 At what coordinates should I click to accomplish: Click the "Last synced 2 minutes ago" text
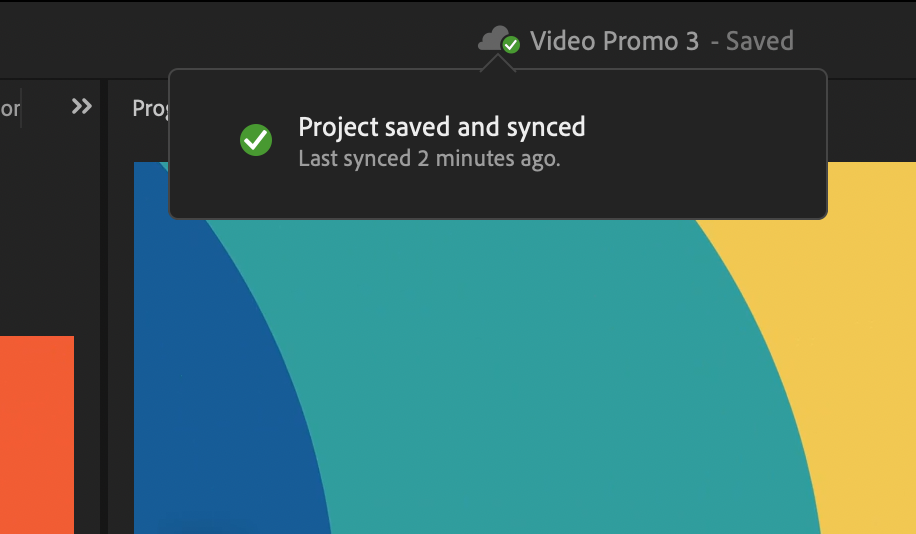coord(429,159)
